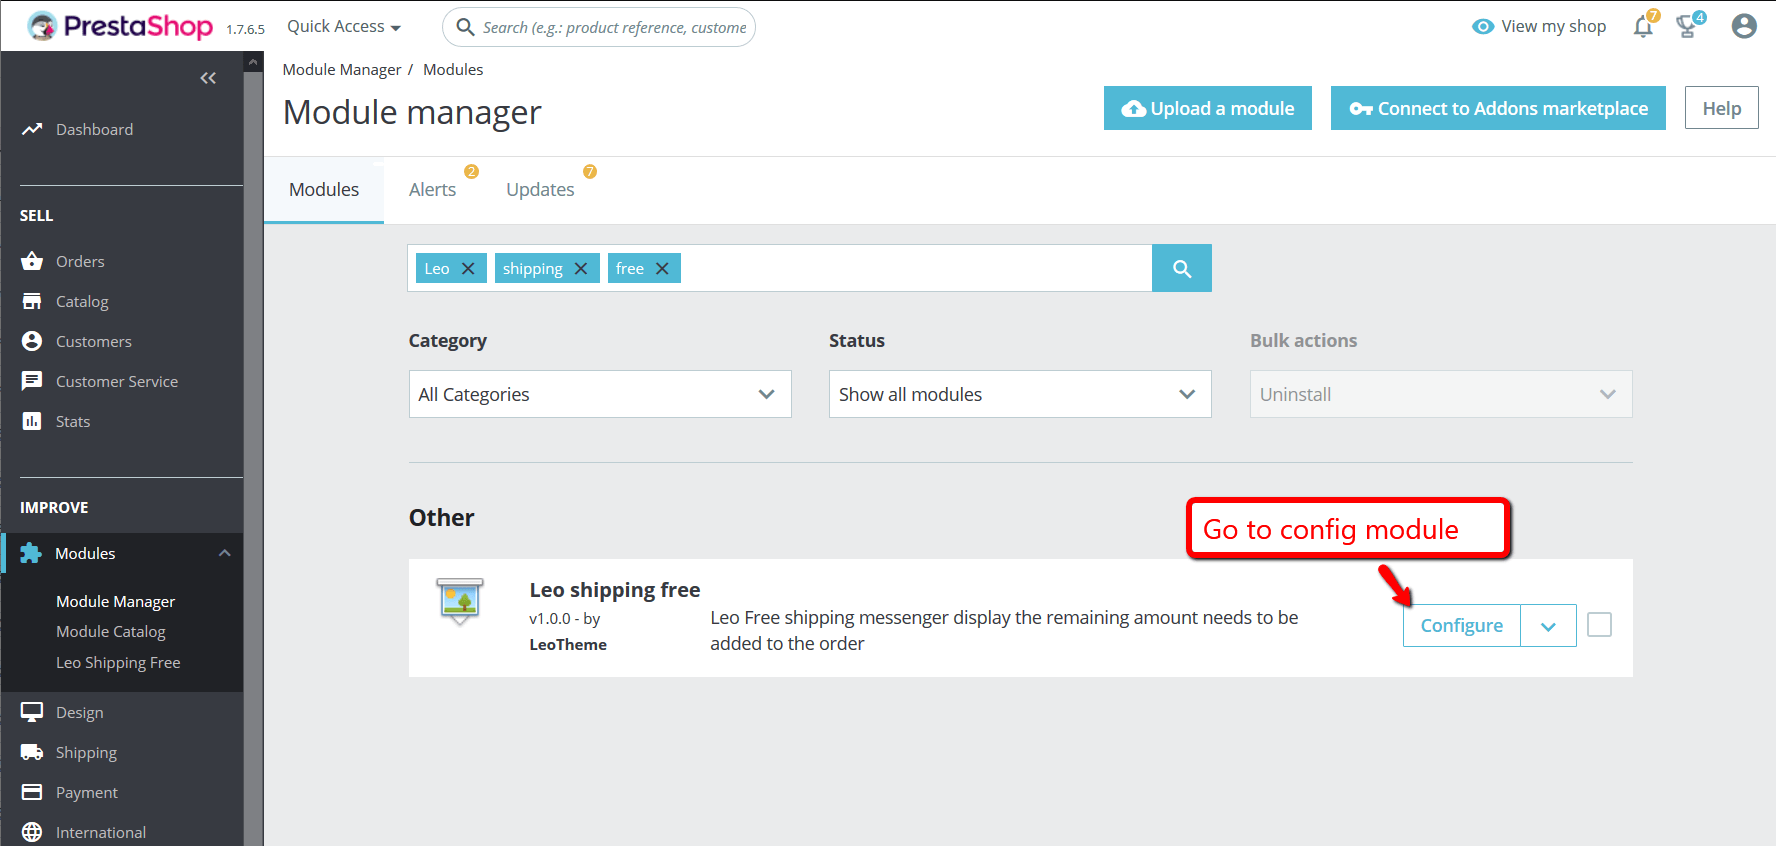This screenshot has width=1776, height=846.
Task: Open the All Categories dropdown
Action: click(x=600, y=394)
